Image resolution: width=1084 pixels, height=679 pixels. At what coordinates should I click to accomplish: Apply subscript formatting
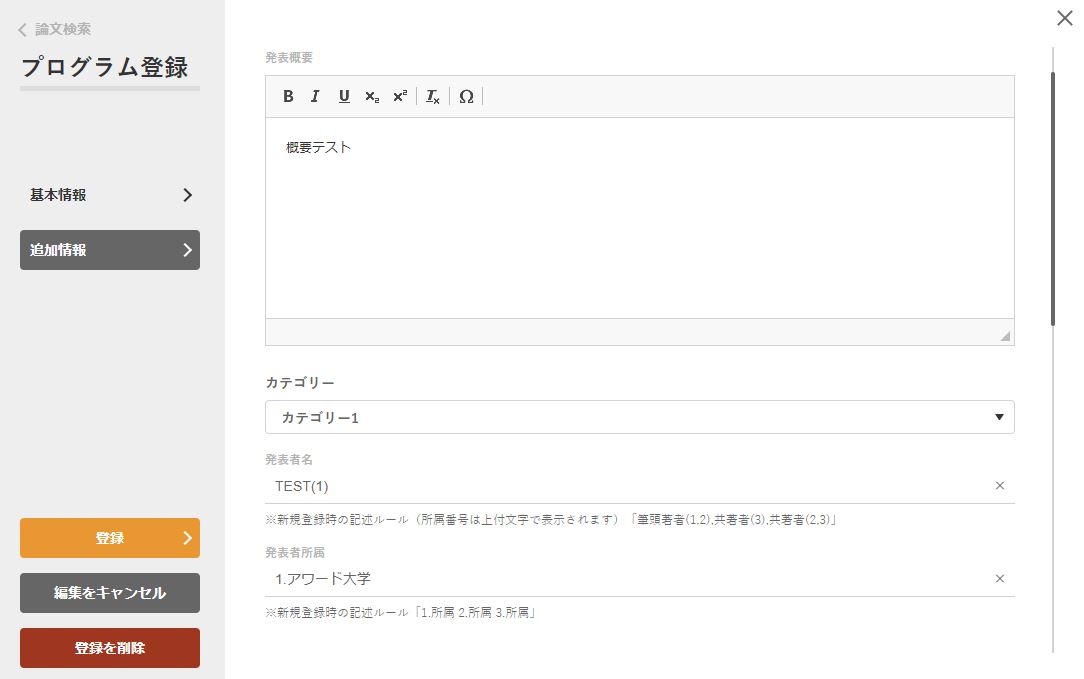372,97
